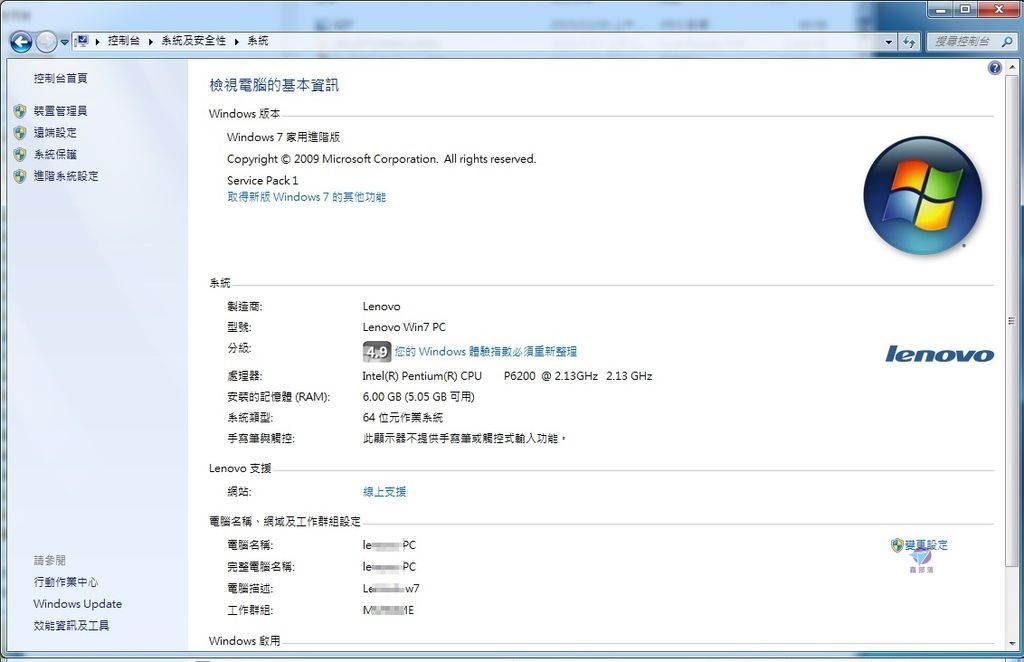
Task: Click shield icon next to 系統保護
Action: coord(20,154)
